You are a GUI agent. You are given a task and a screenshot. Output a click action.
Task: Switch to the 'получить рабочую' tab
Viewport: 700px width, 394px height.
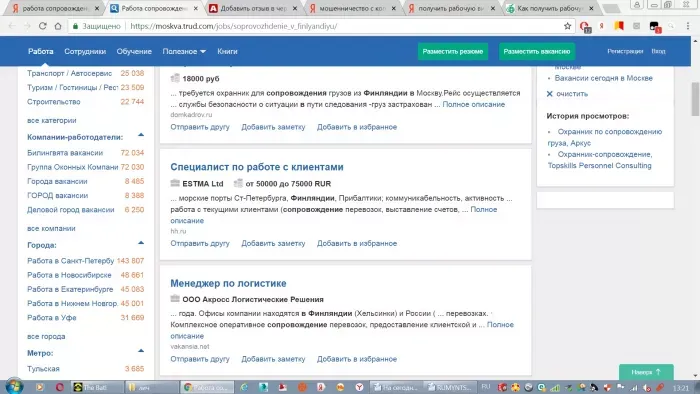451,8
